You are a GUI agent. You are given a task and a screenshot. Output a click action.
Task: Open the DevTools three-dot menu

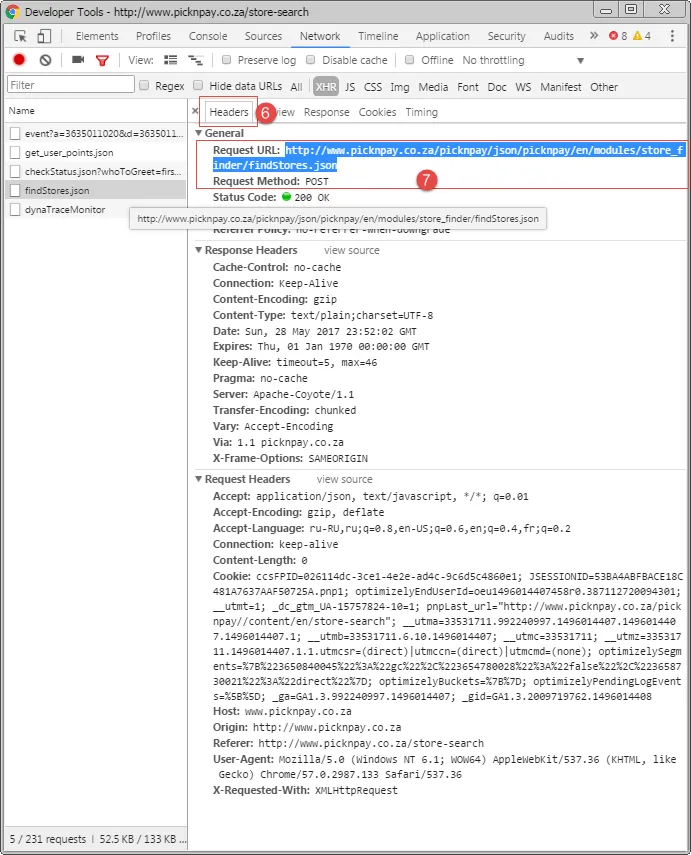click(x=672, y=36)
